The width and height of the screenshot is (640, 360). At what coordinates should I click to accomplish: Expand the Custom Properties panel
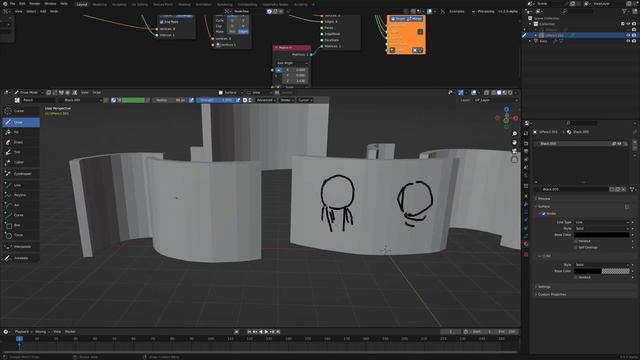551,294
